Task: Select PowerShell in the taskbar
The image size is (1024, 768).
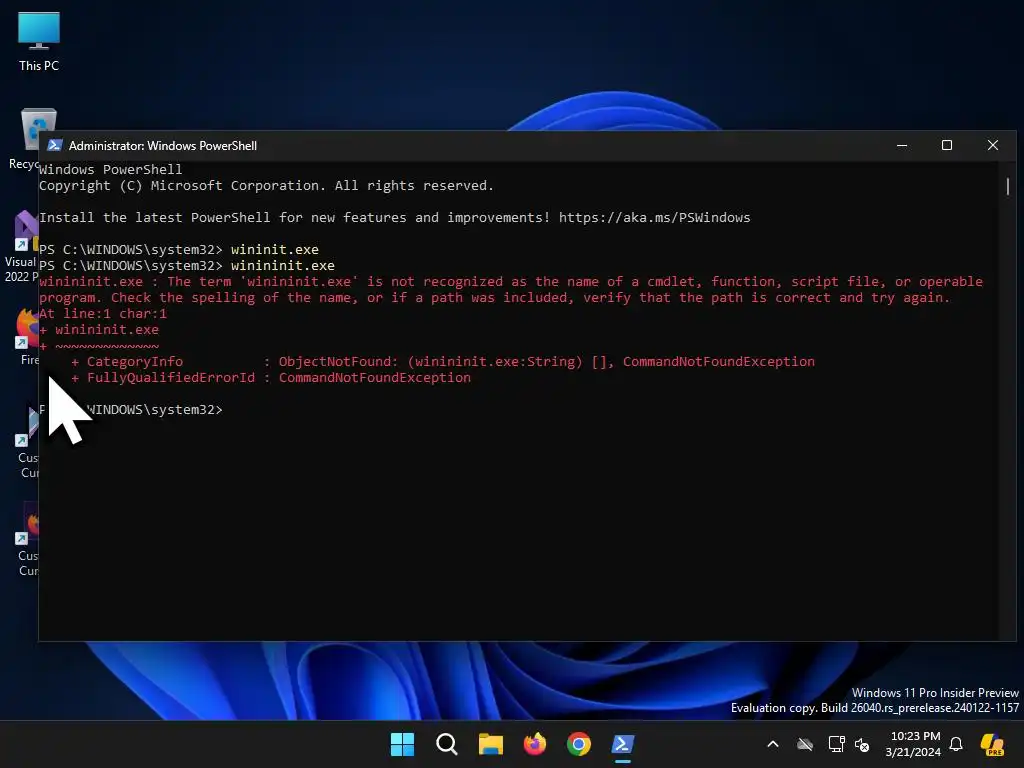Action: point(622,744)
